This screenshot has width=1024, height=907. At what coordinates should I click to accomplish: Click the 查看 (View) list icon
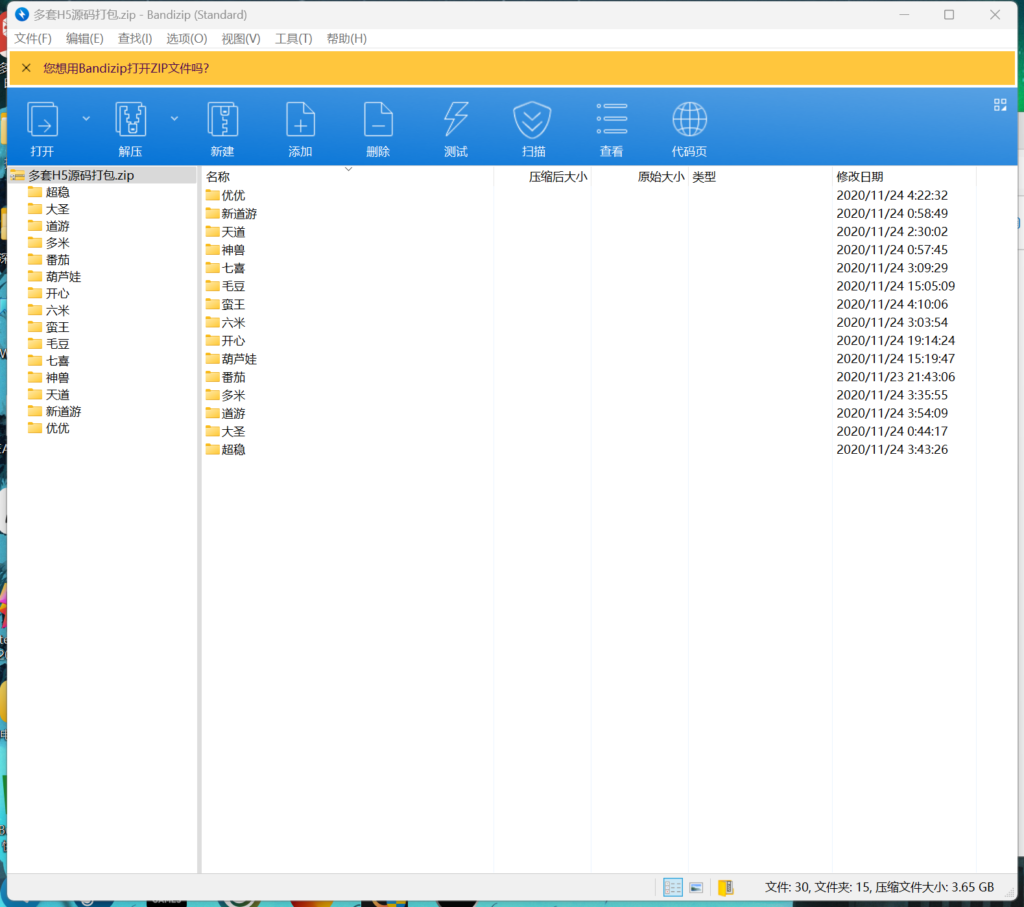(611, 121)
